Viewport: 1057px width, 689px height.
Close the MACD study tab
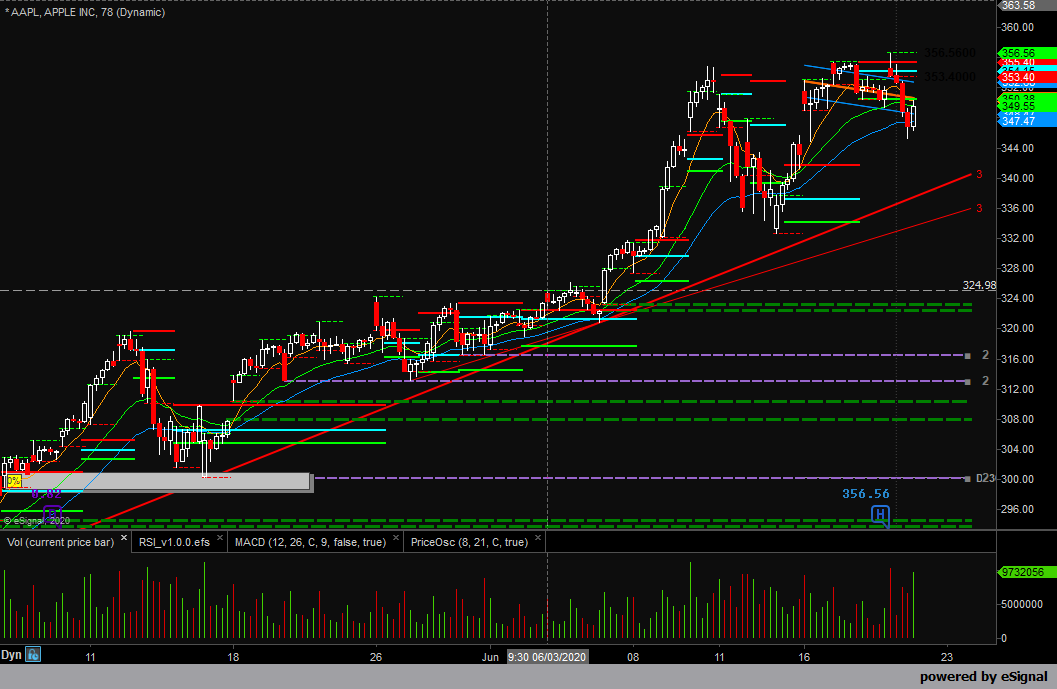[396, 538]
